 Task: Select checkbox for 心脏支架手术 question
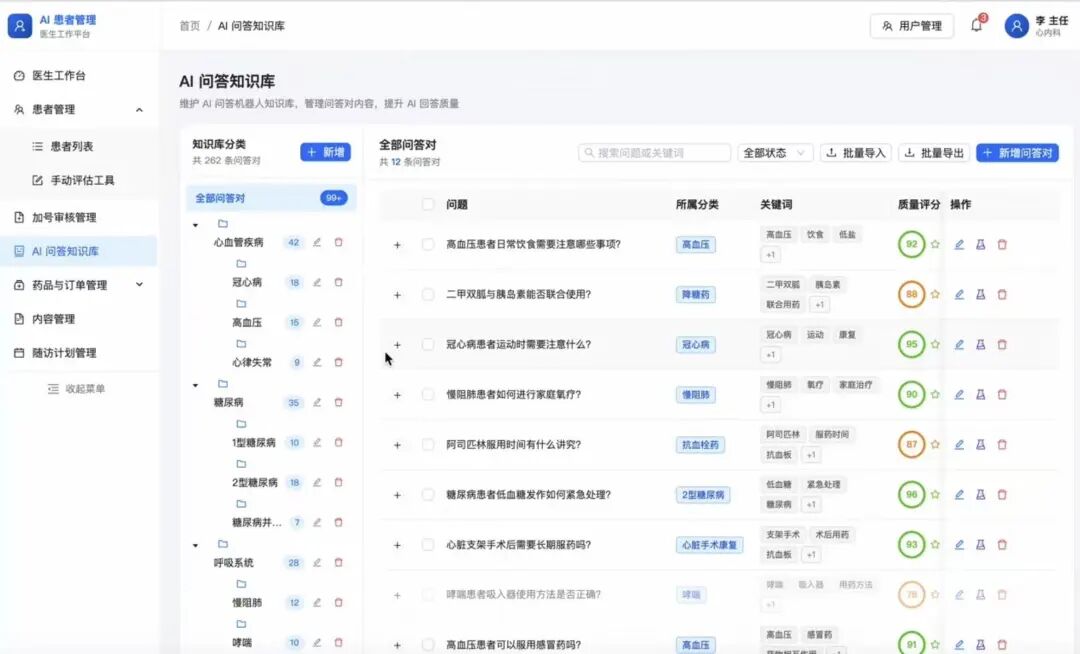tap(428, 545)
